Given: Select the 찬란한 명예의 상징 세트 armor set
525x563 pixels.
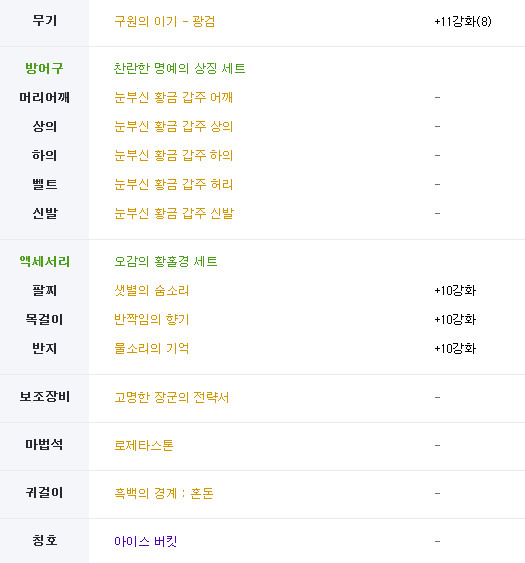Looking at the screenshot, I should point(180,68).
